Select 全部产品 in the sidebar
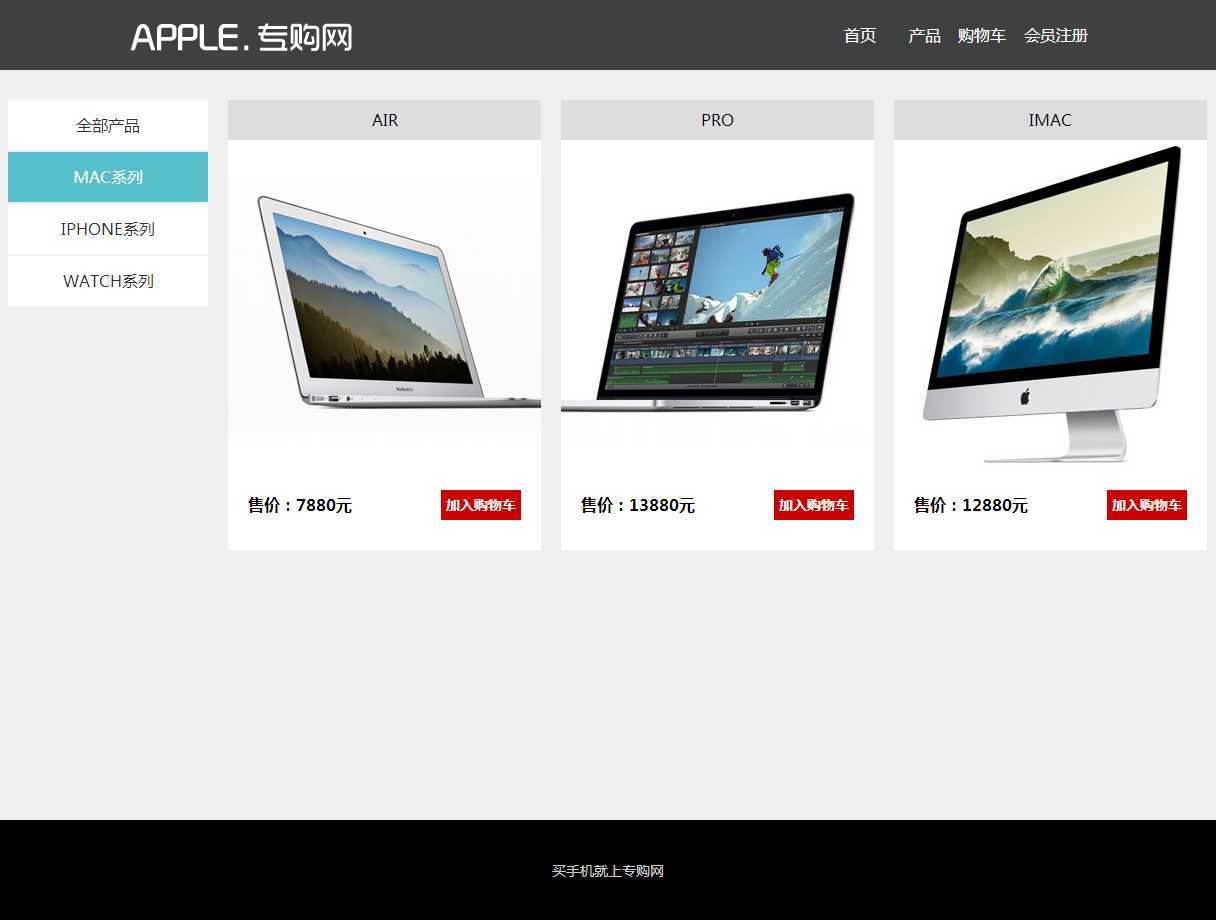 (x=108, y=126)
